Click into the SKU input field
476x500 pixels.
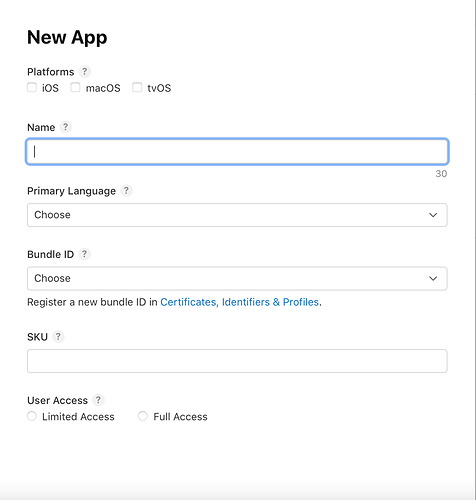(x=237, y=361)
